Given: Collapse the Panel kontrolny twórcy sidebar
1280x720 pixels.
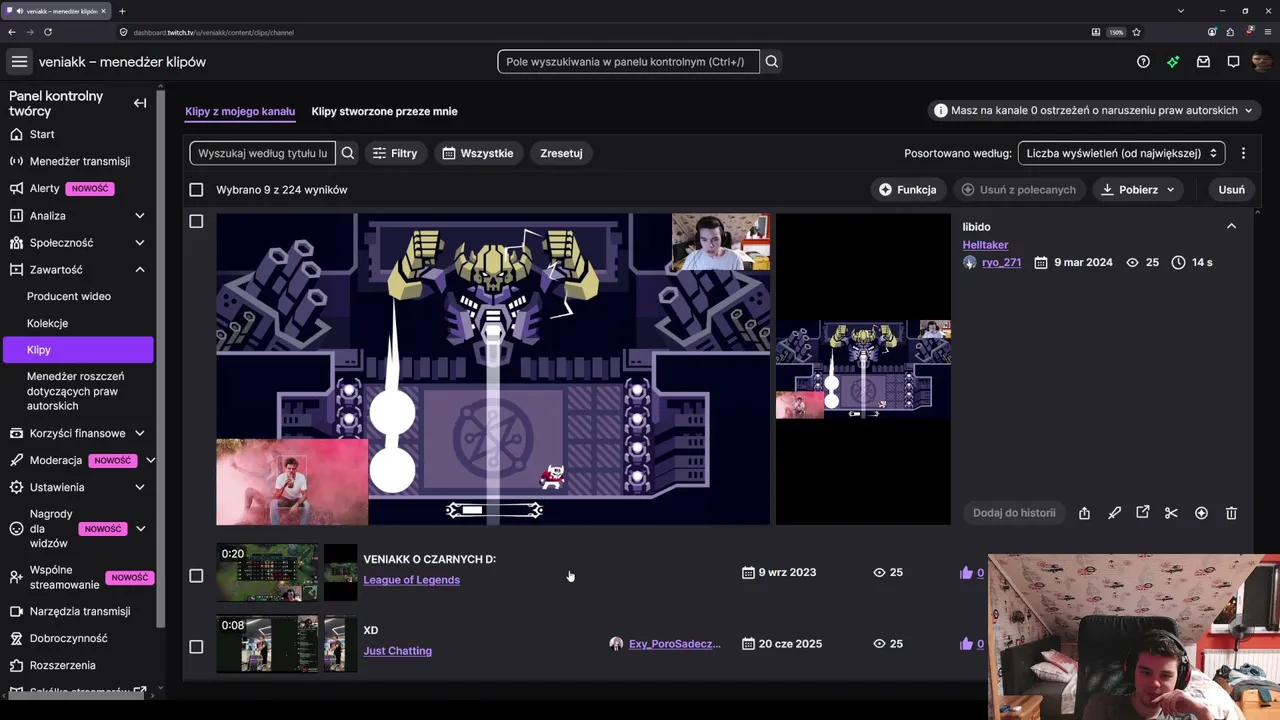Looking at the screenshot, I should (140, 103).
